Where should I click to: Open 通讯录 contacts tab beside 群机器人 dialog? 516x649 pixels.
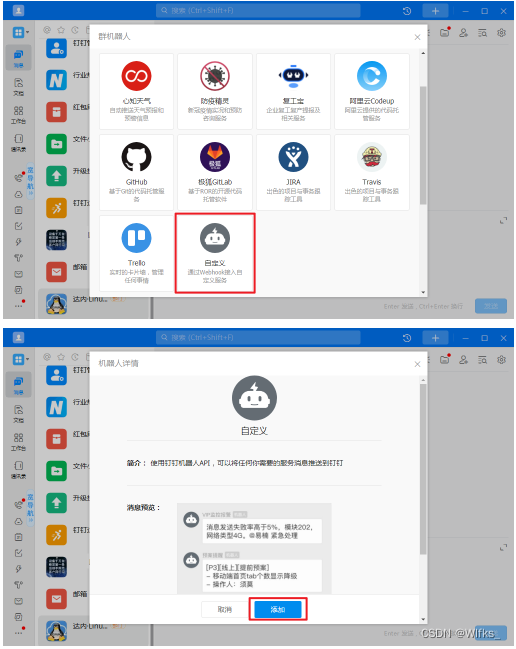(x=18, y=143)
